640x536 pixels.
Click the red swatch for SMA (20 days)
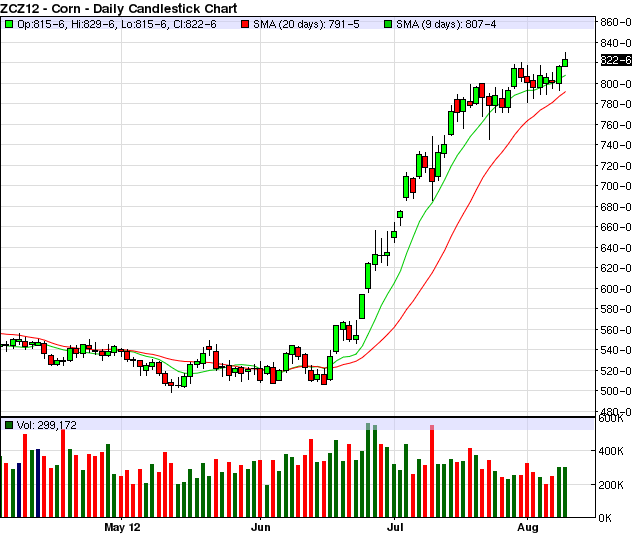click(245, 24)
